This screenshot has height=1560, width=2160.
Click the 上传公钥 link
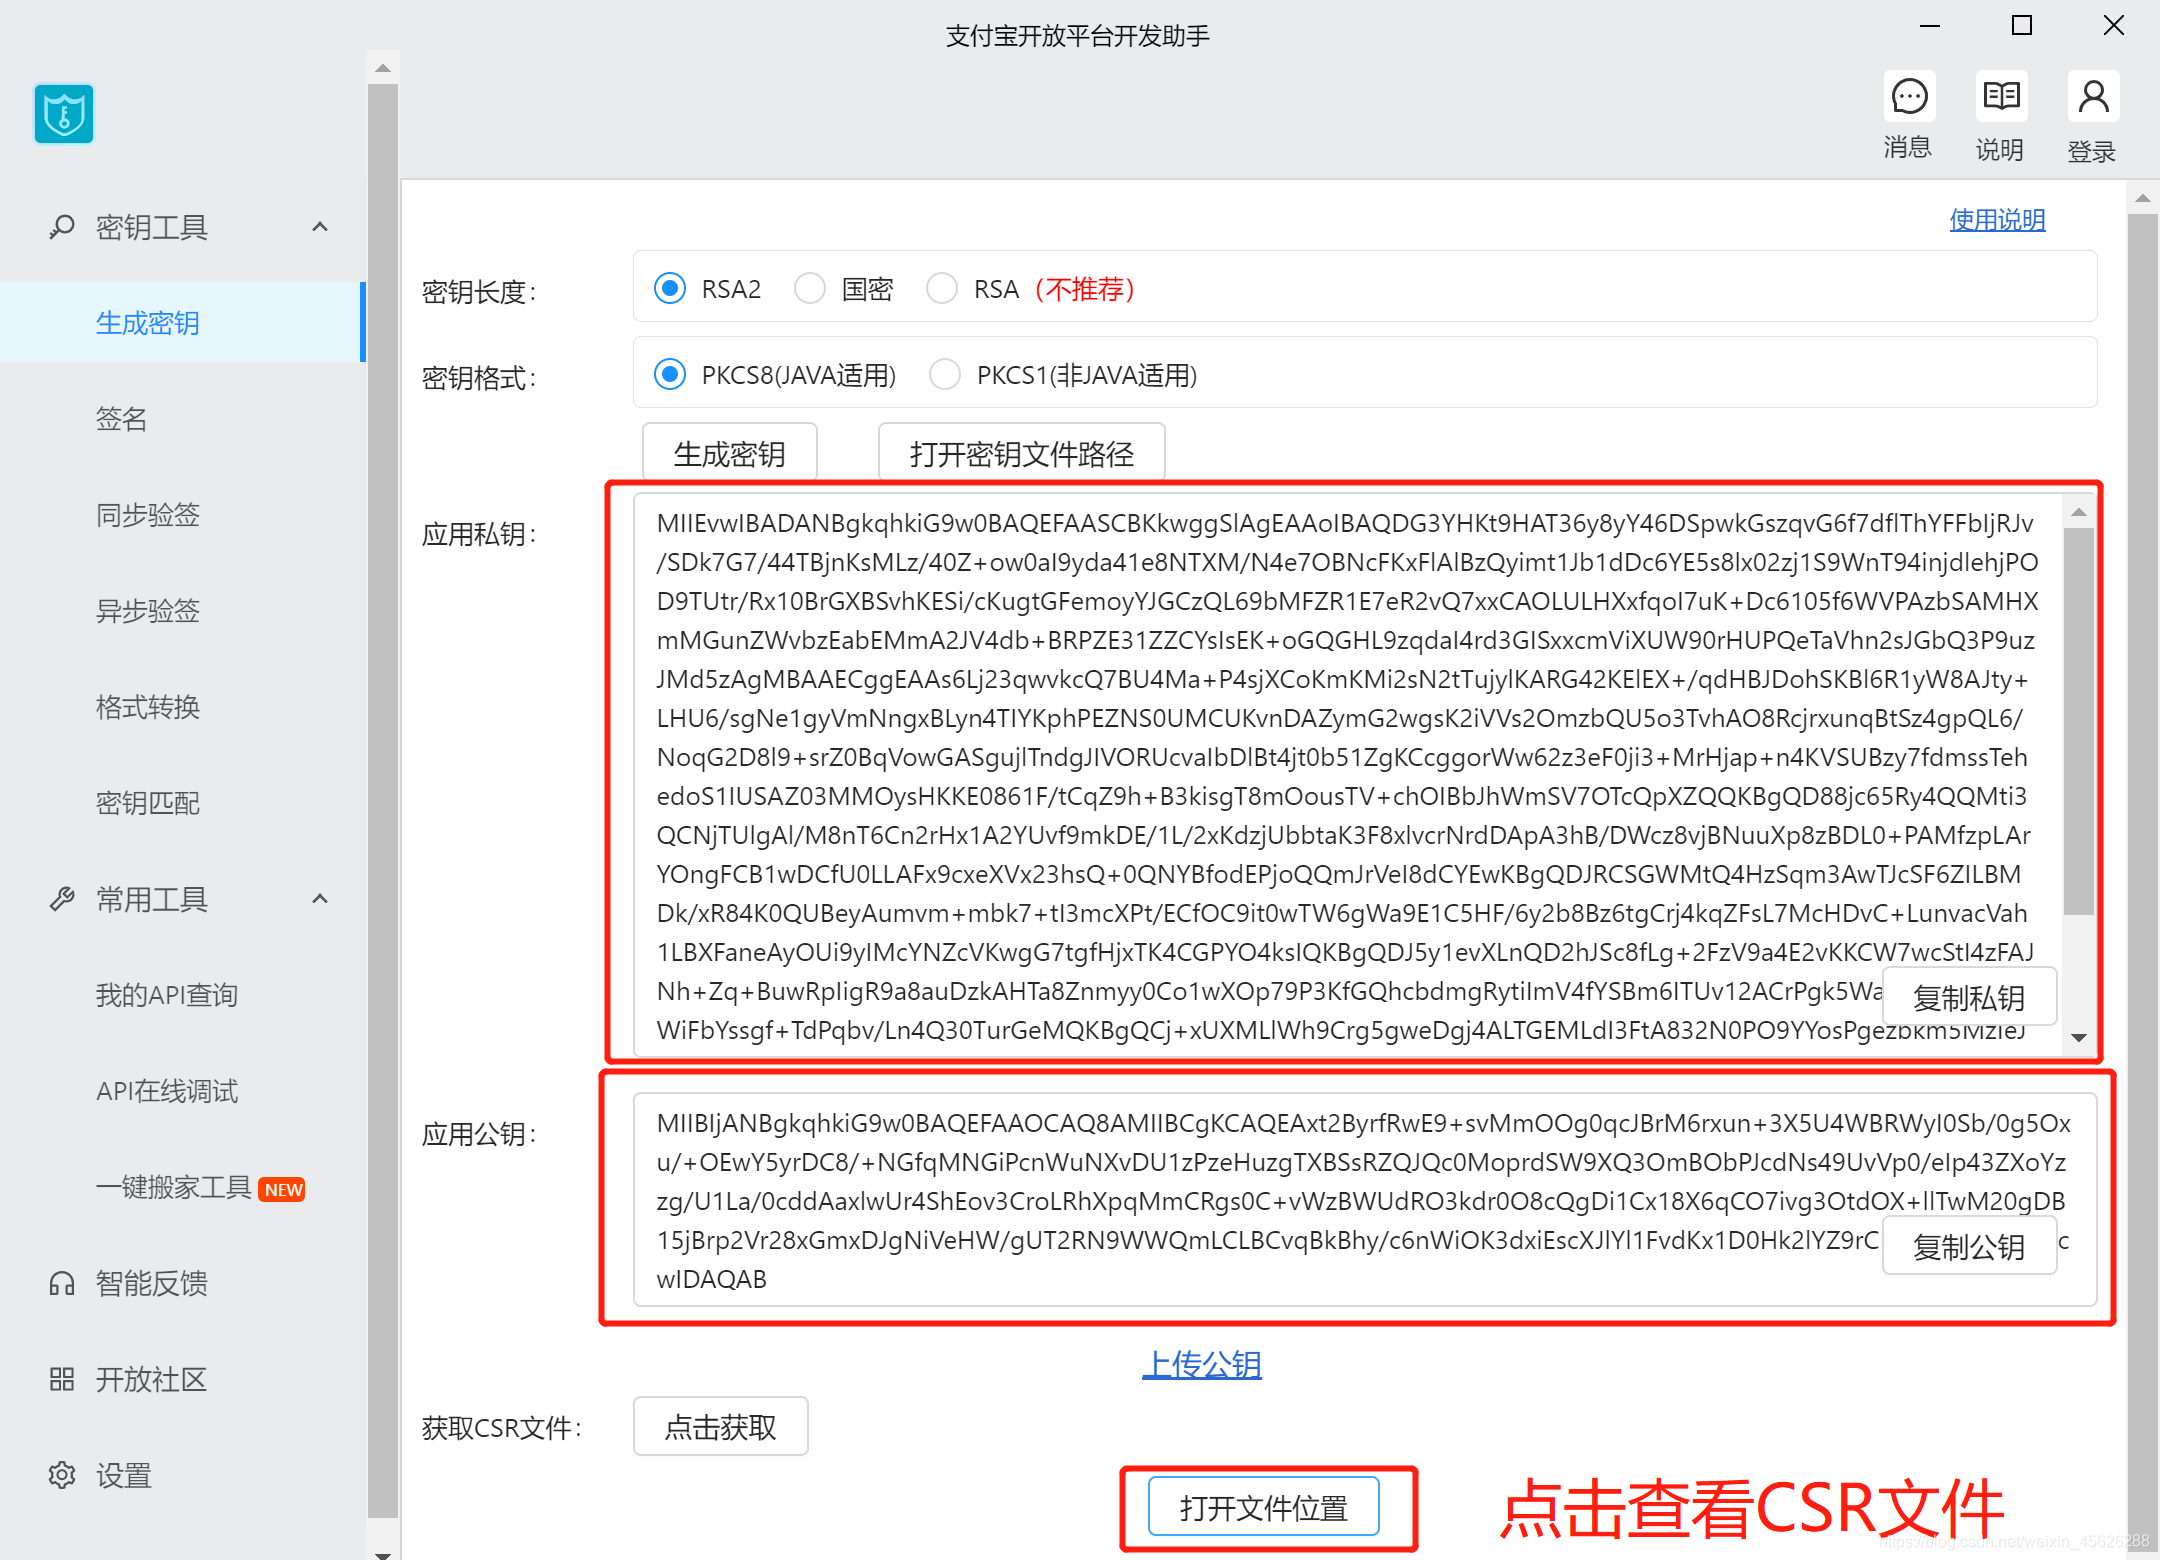click(1201, 1364)
